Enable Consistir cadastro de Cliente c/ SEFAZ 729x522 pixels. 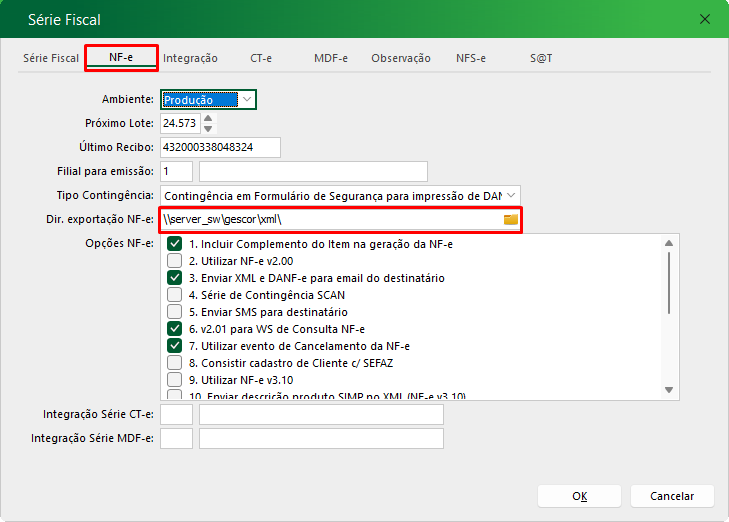coord(175,362)
